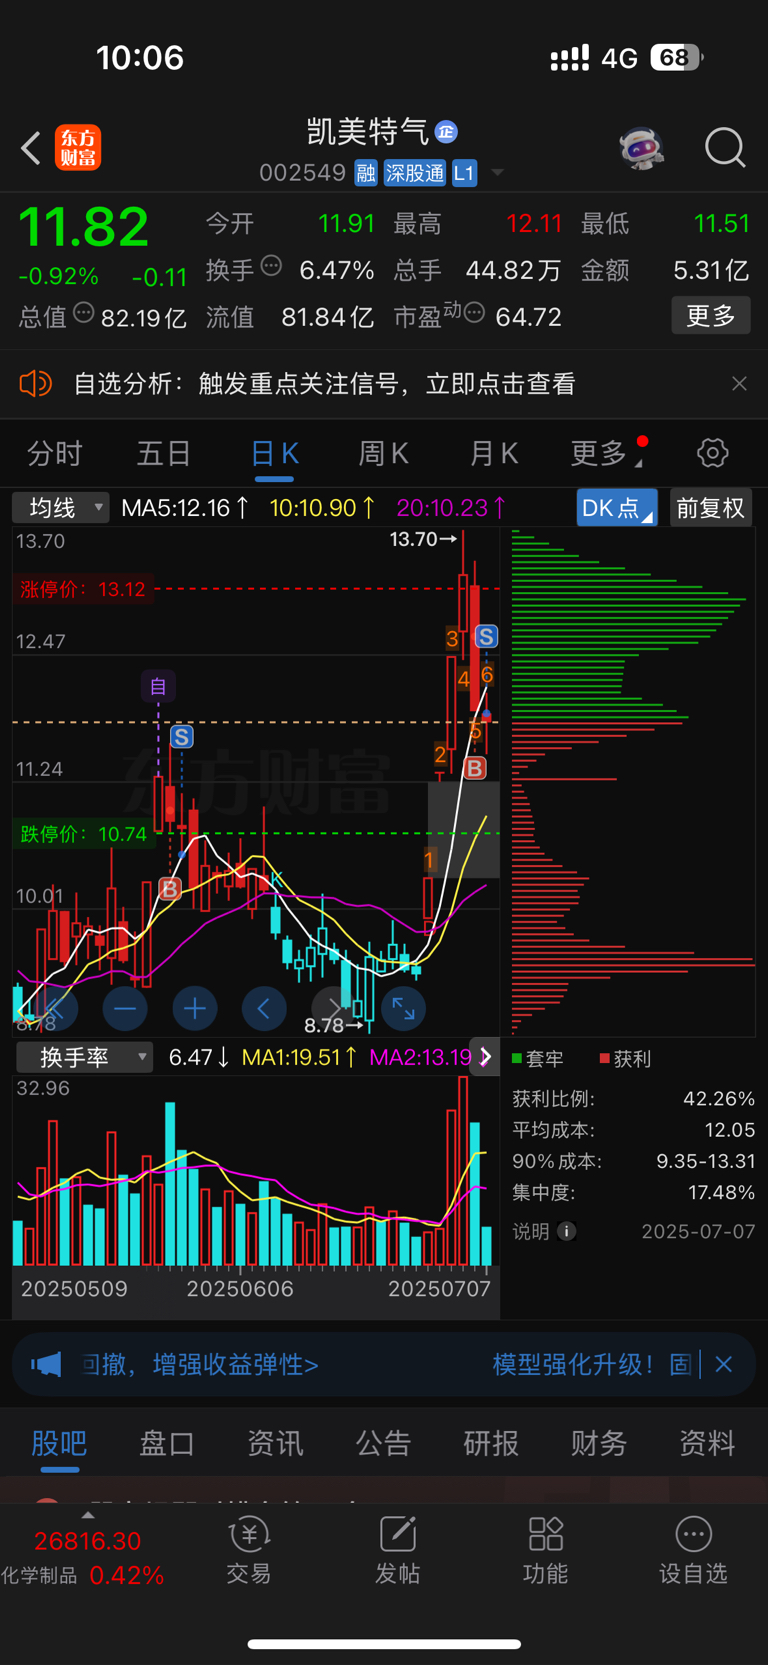
Task: Tap the 说明 info icon
Action: point(567,1231)
